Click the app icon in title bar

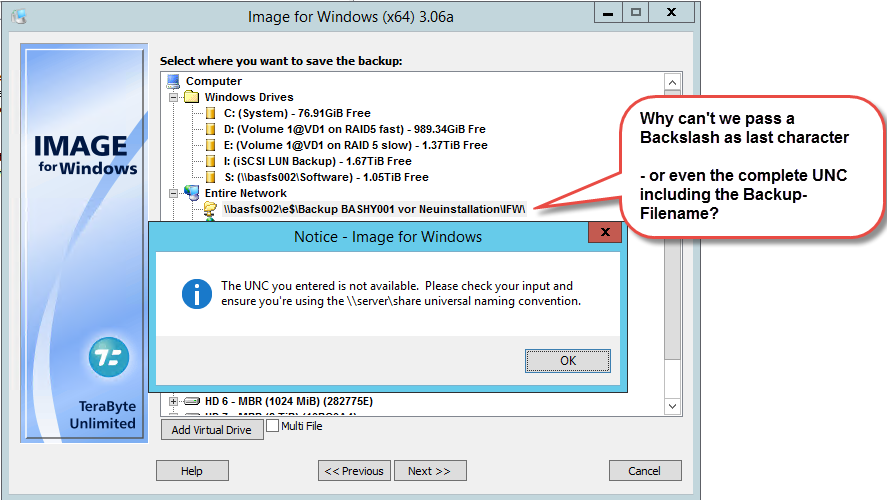click(19, 16)
